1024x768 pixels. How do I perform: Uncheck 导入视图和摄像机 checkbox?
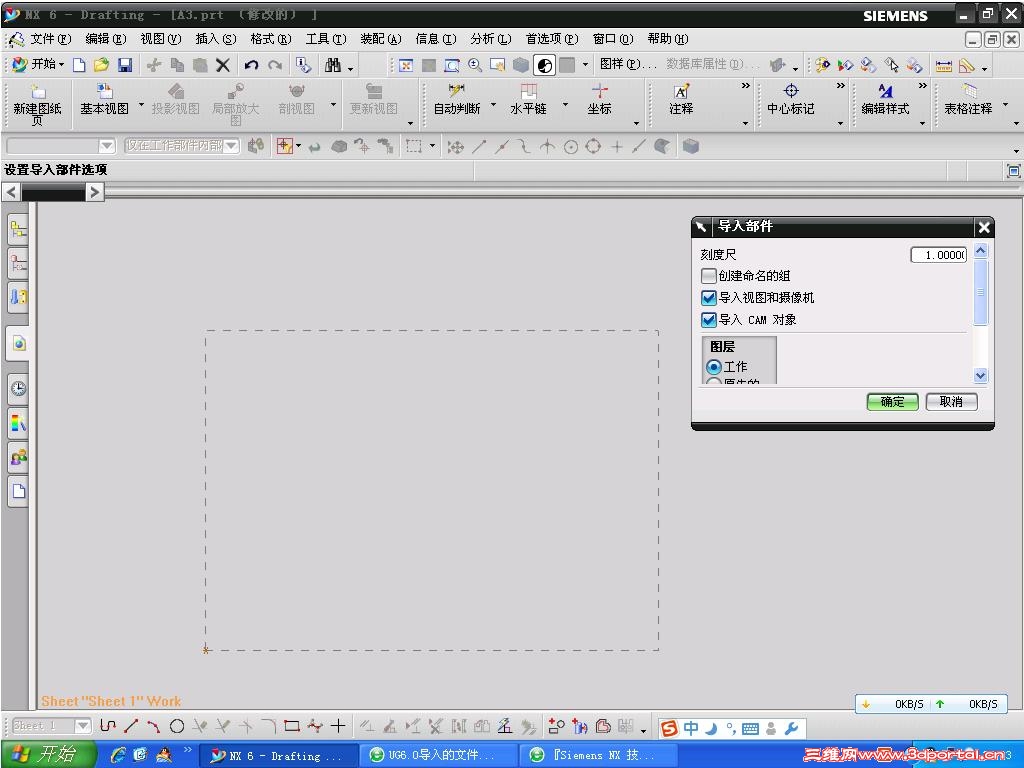point(709,298)
